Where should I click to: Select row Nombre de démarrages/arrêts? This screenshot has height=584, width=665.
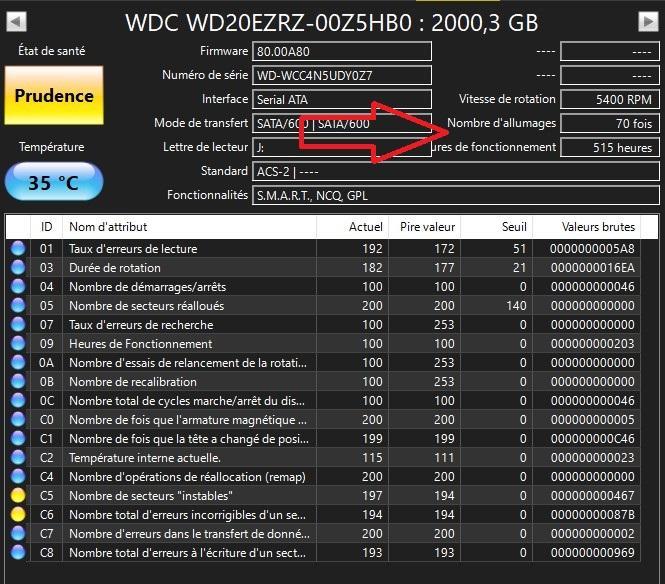(323, 287)
